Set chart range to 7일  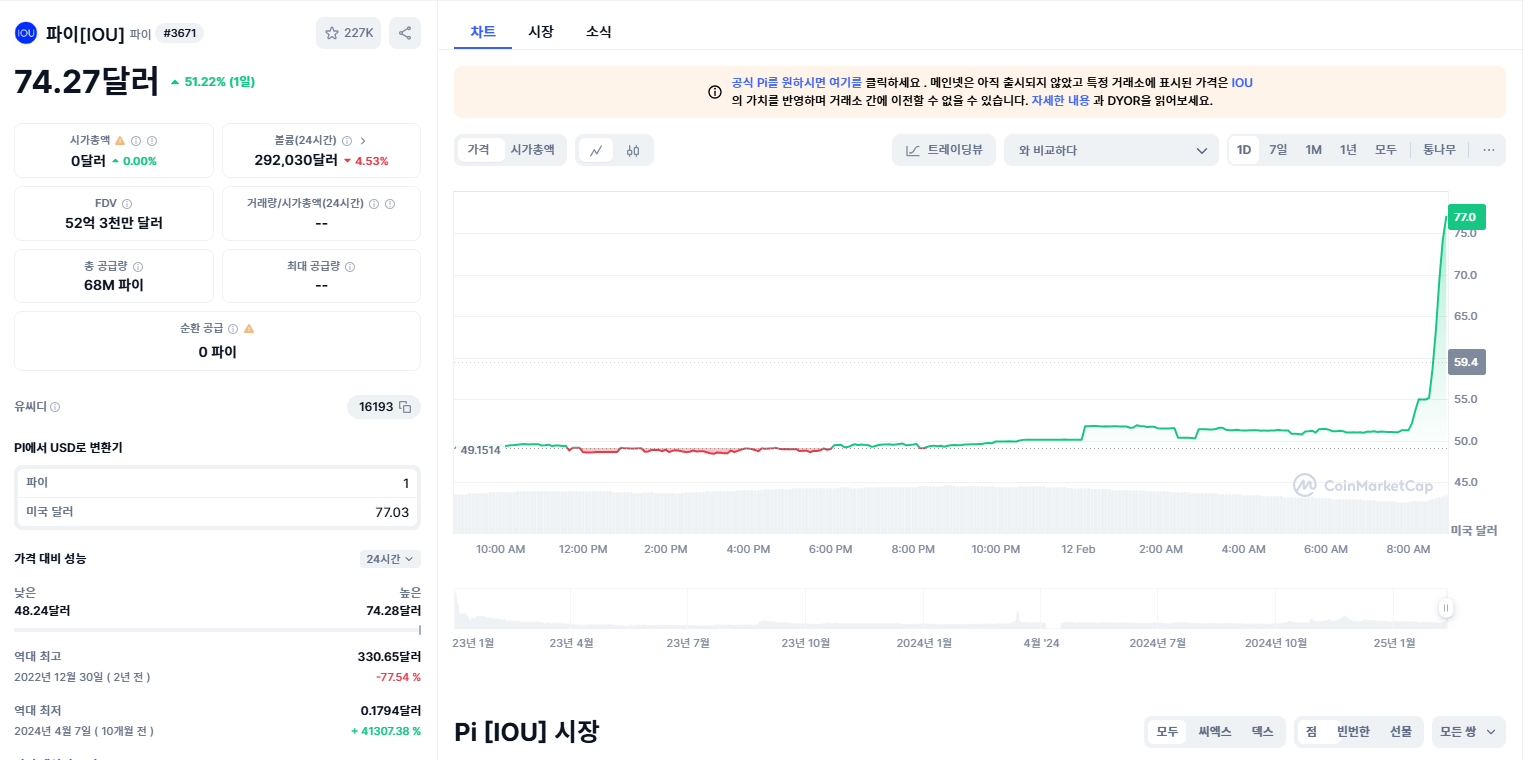(x=1278, y=150)
